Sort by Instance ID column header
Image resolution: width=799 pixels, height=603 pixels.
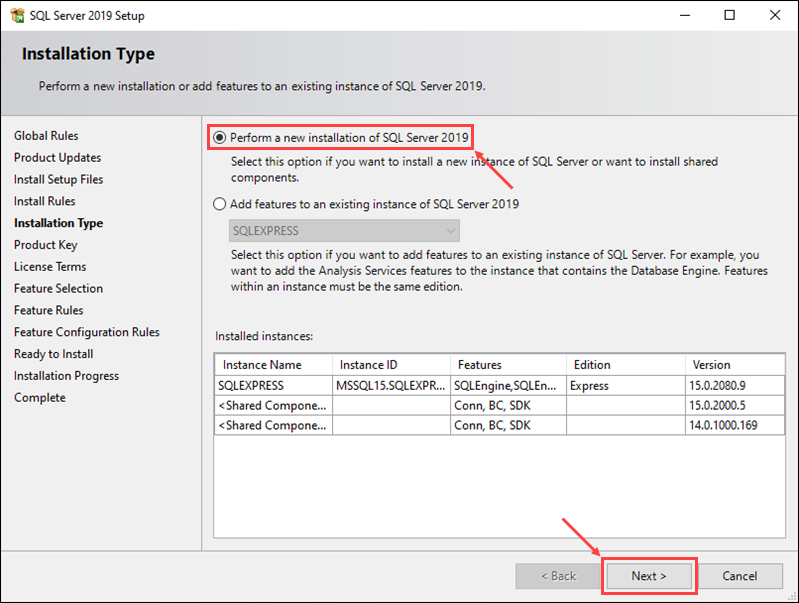click(391, 365)
